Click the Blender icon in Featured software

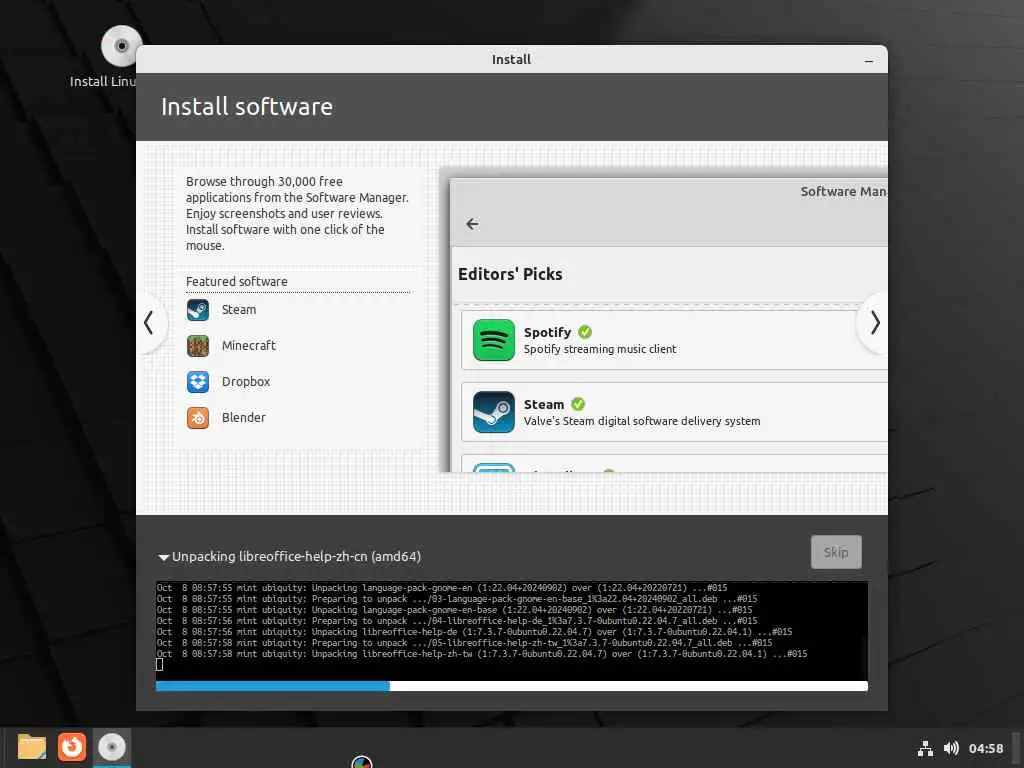[x=198, y=417]
